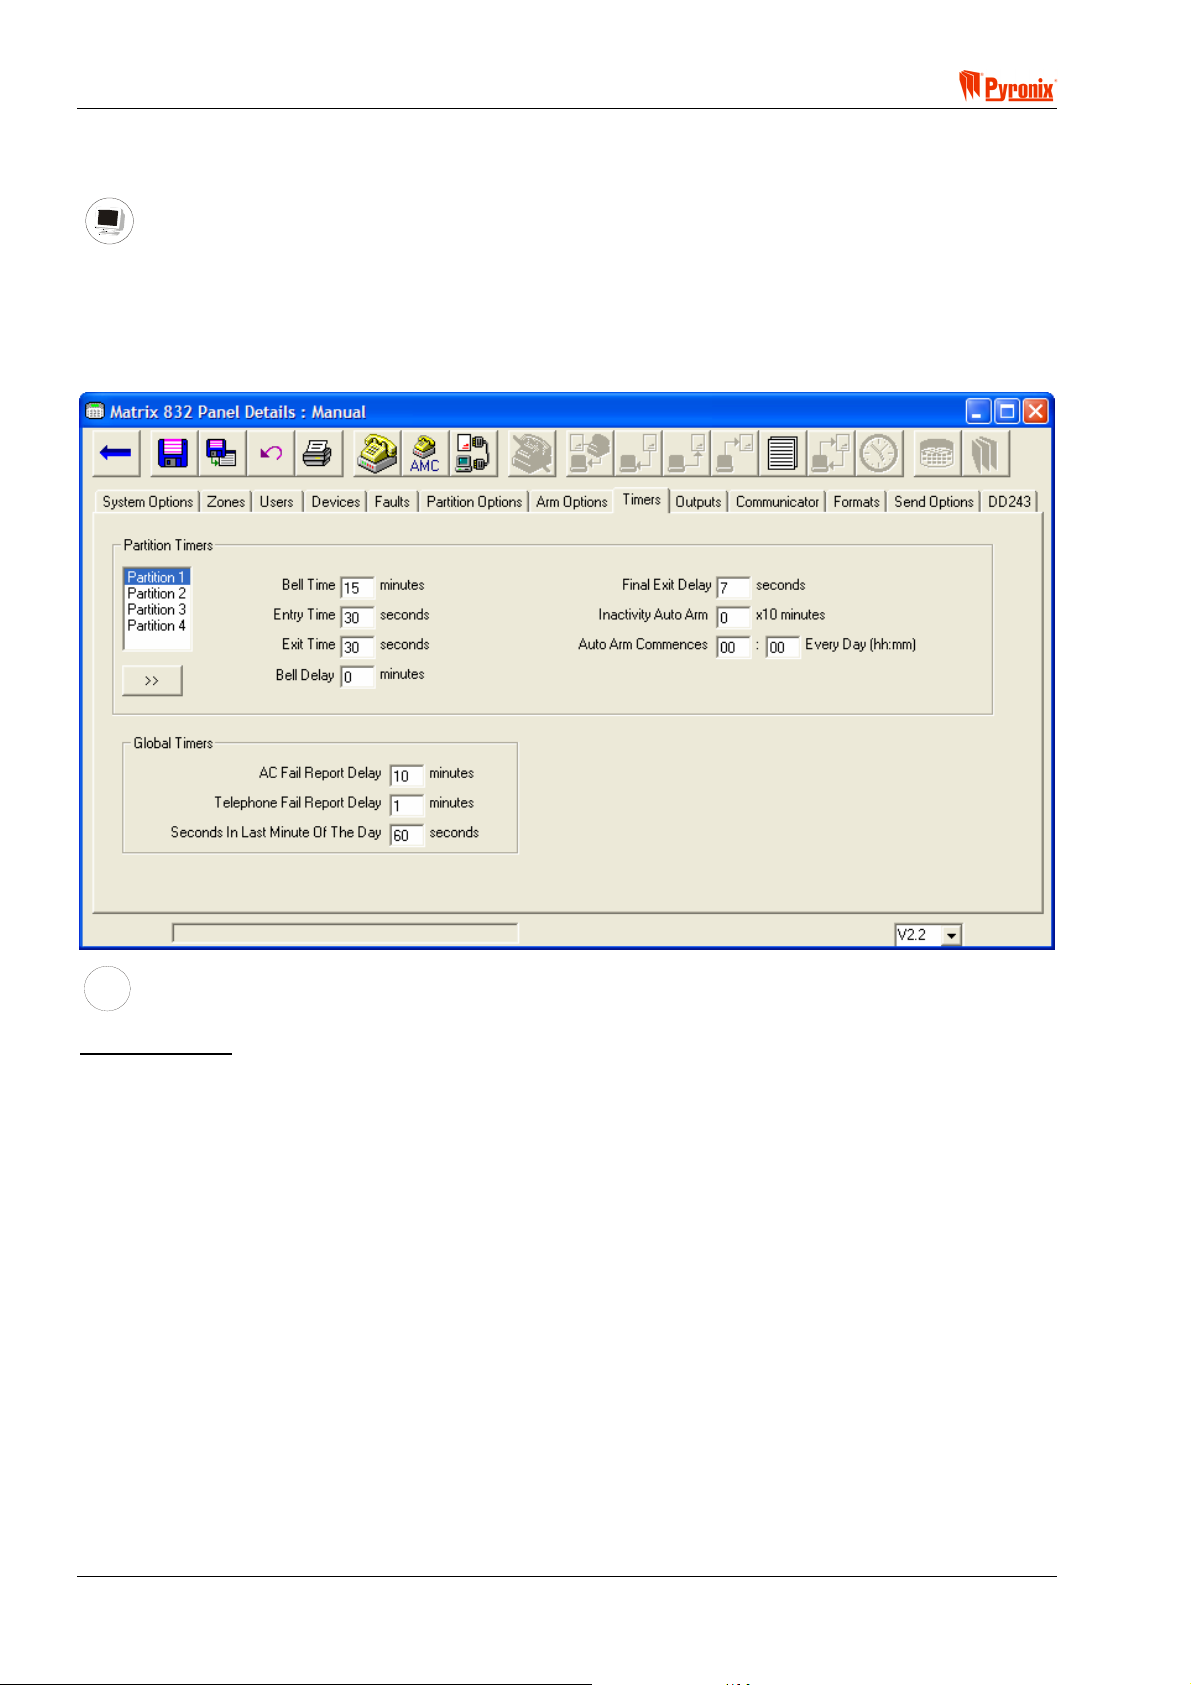Switch to the Zones tab

pos(226,502)
